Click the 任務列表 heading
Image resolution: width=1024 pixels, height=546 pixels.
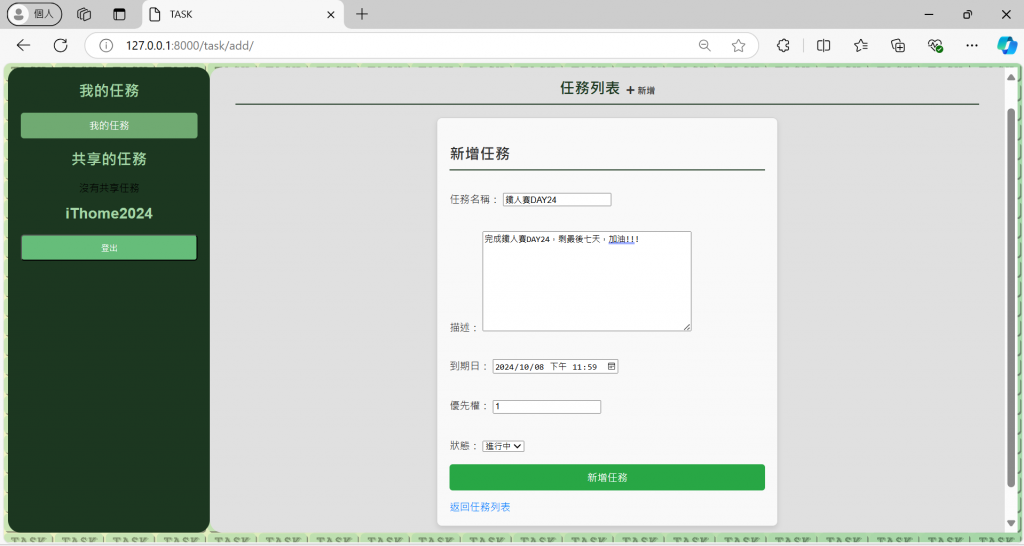[590, 88]
